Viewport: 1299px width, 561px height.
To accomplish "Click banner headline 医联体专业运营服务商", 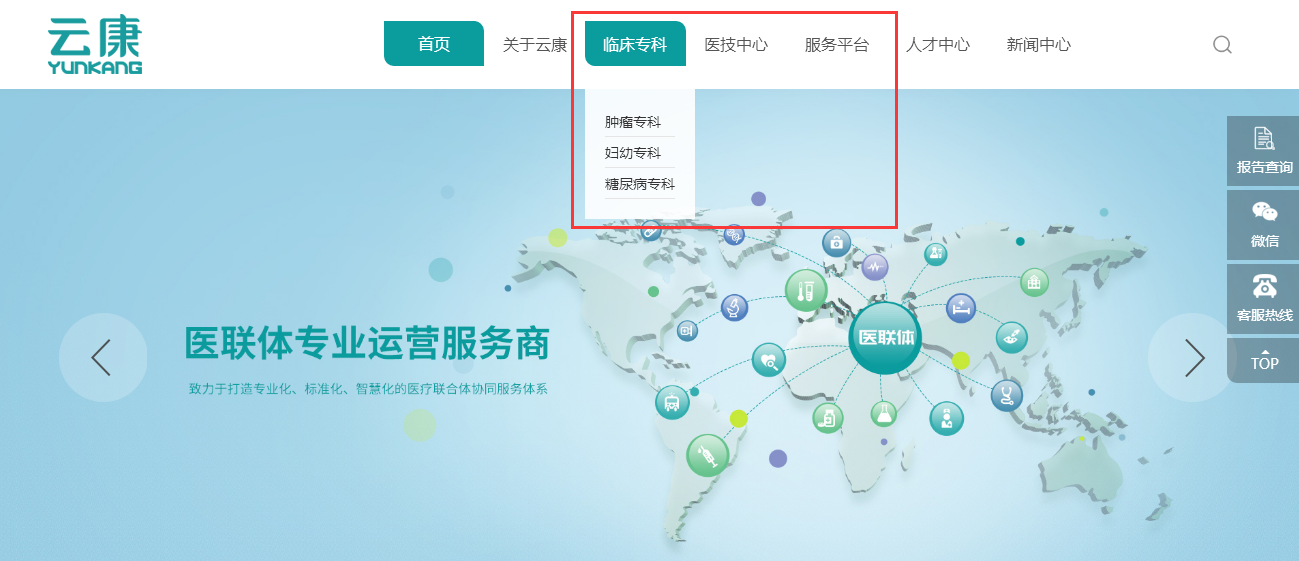I will tap(367, 344).
